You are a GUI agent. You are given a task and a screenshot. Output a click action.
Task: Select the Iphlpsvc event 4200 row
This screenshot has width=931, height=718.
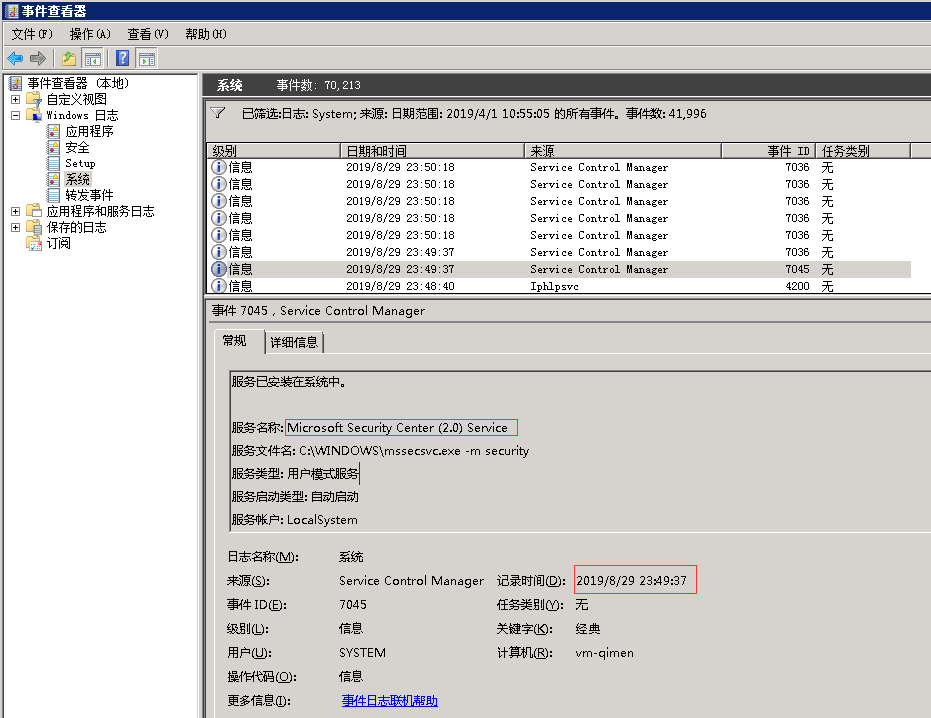559,286
